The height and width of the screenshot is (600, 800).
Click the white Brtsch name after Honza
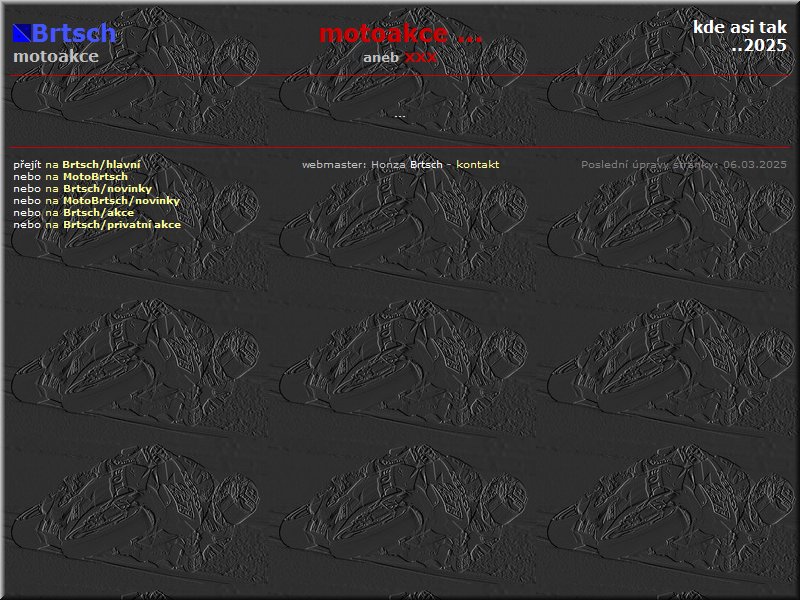click(x=426, y=164)
